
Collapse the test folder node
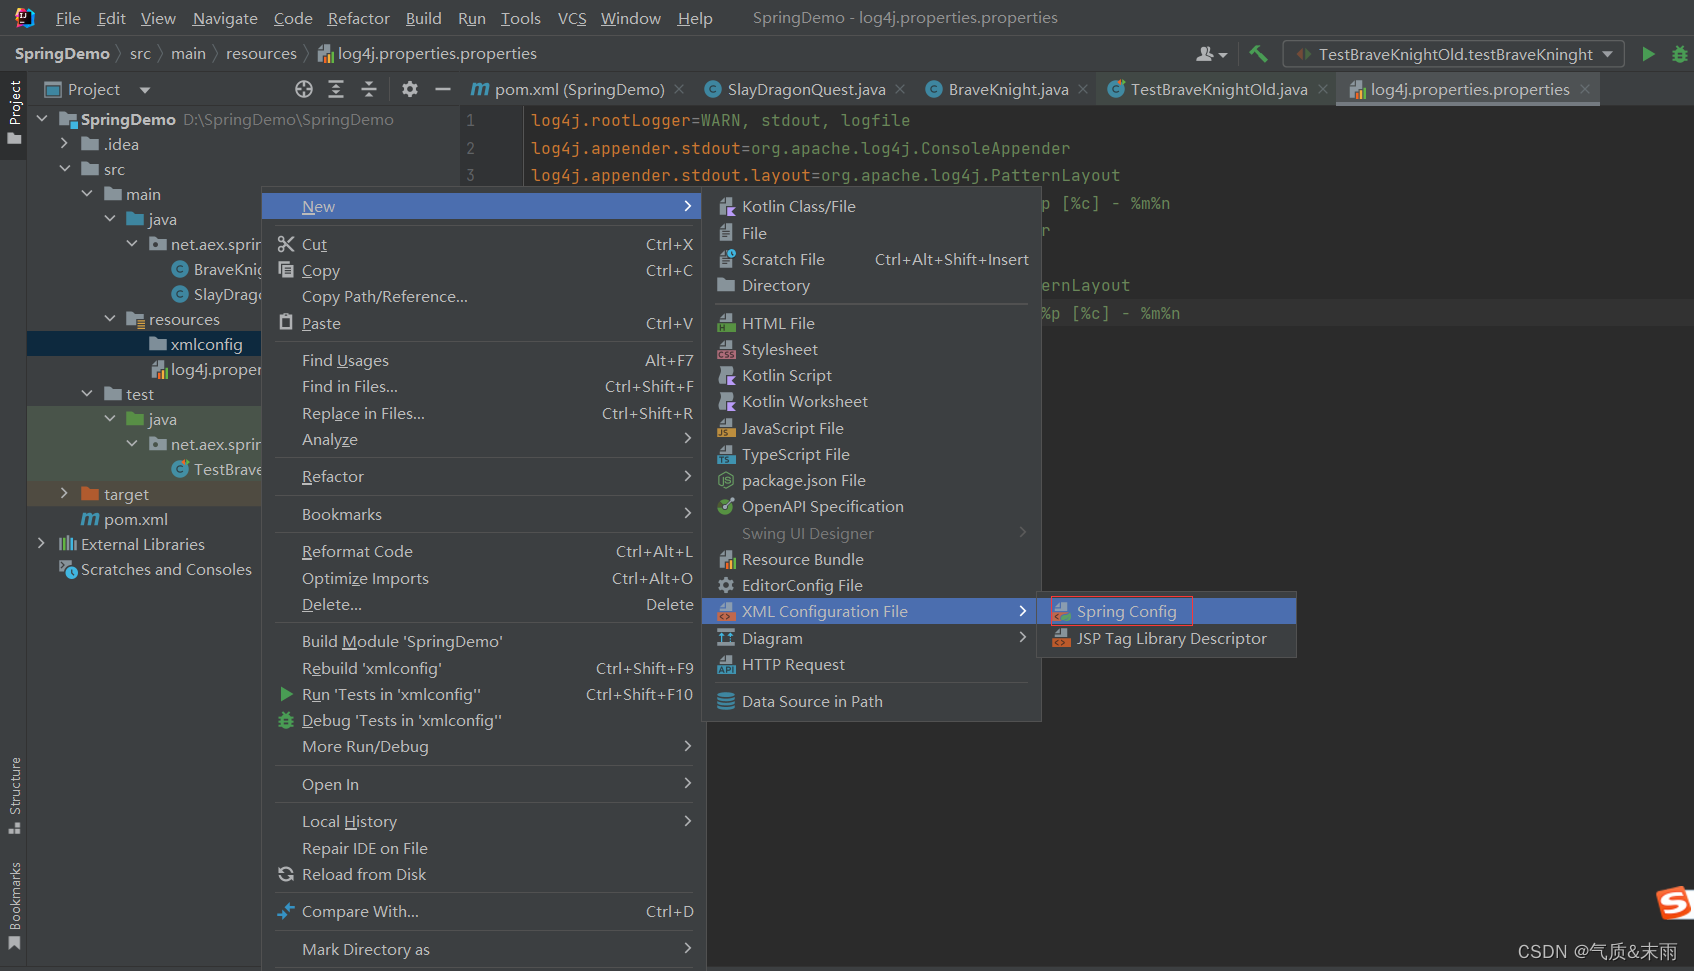tap(87, 394)
